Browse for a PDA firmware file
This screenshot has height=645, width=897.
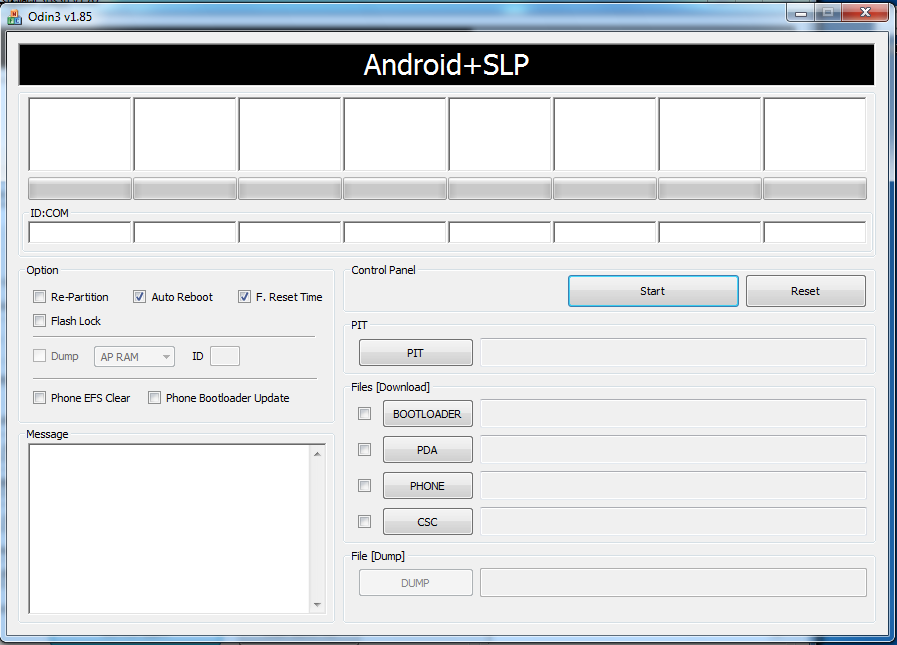click(x=428, y=449)
